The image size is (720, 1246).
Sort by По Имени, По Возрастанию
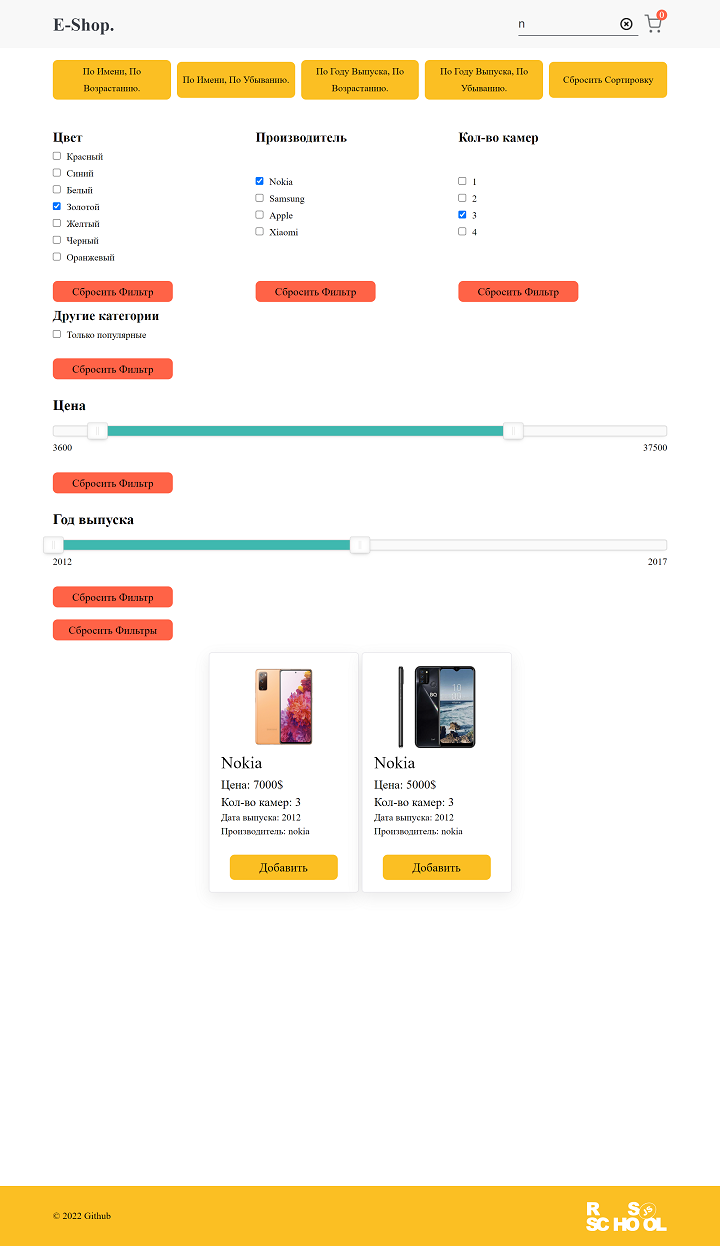point(111,79)
